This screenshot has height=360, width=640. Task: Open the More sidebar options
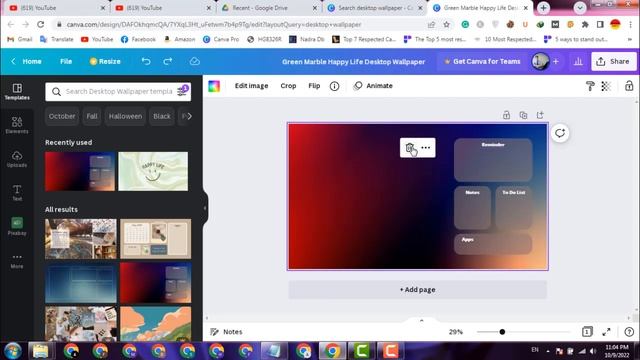tap(17, 260)
